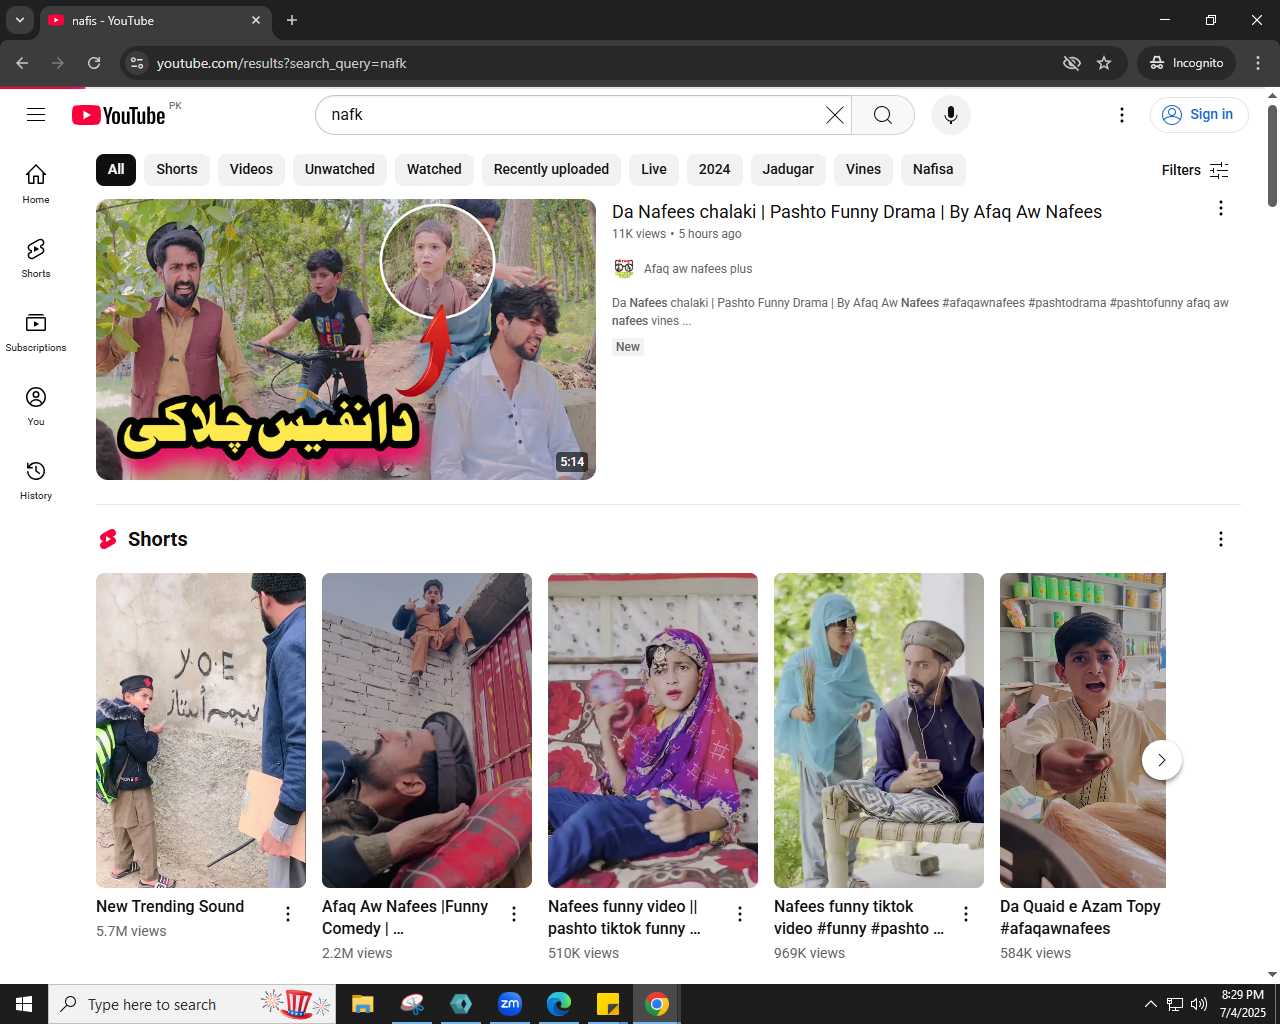1280x1024 pixels.
Task: Open Windows Start menu
Action: [x=24, y=1004]
